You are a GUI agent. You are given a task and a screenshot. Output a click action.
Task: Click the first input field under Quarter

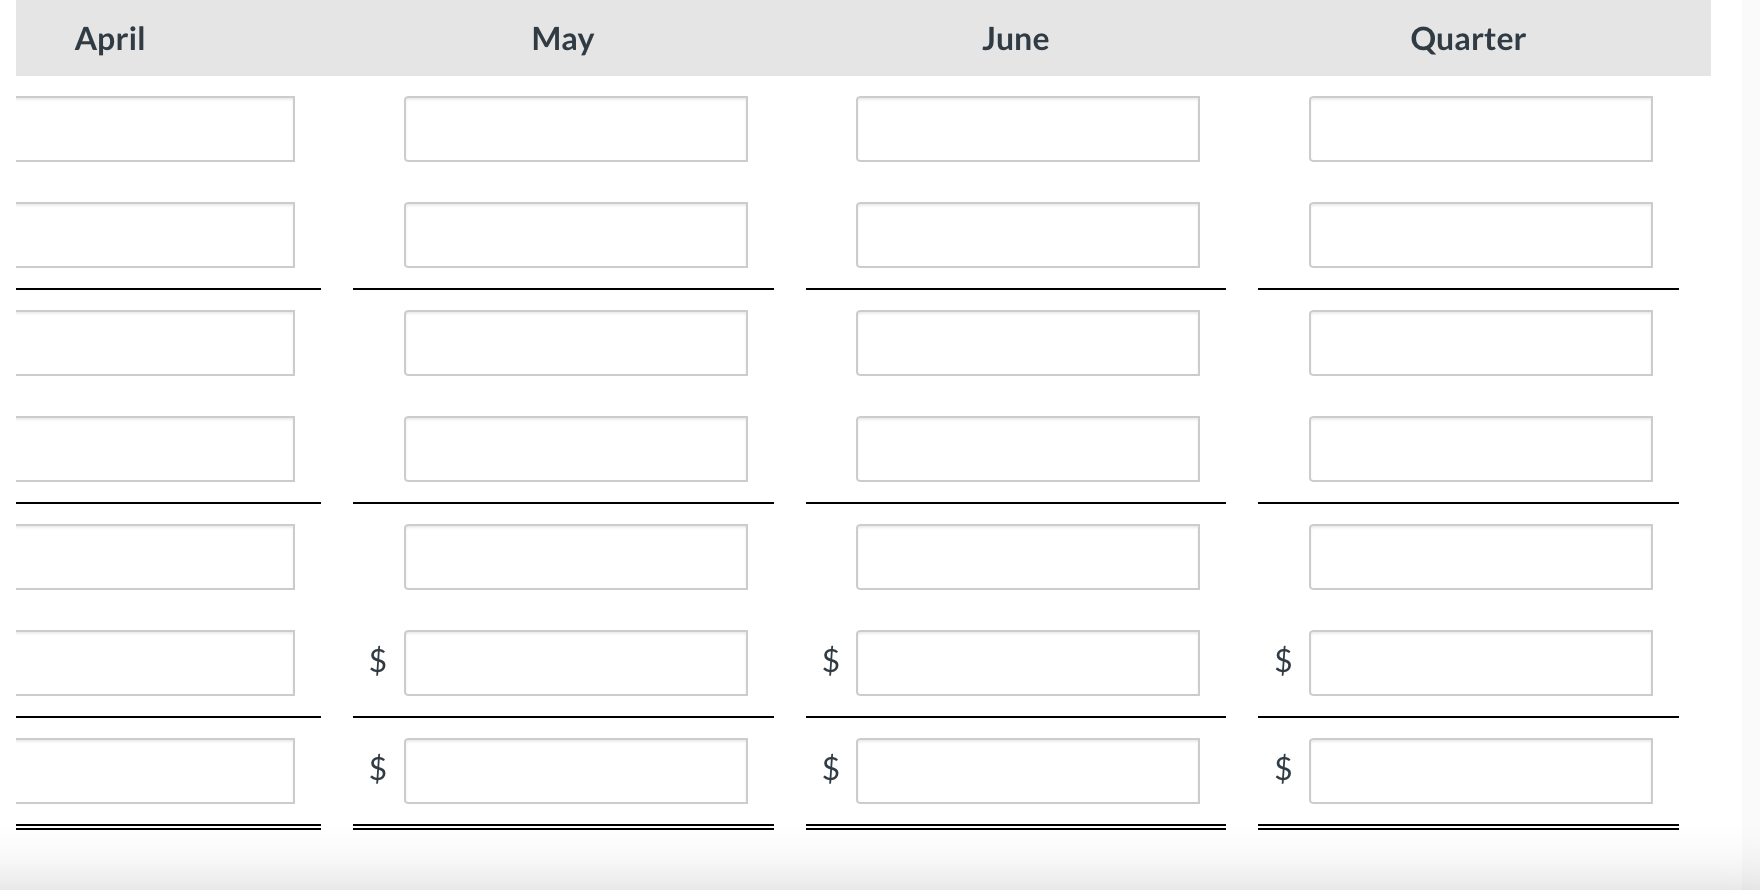pos(1481,128)
